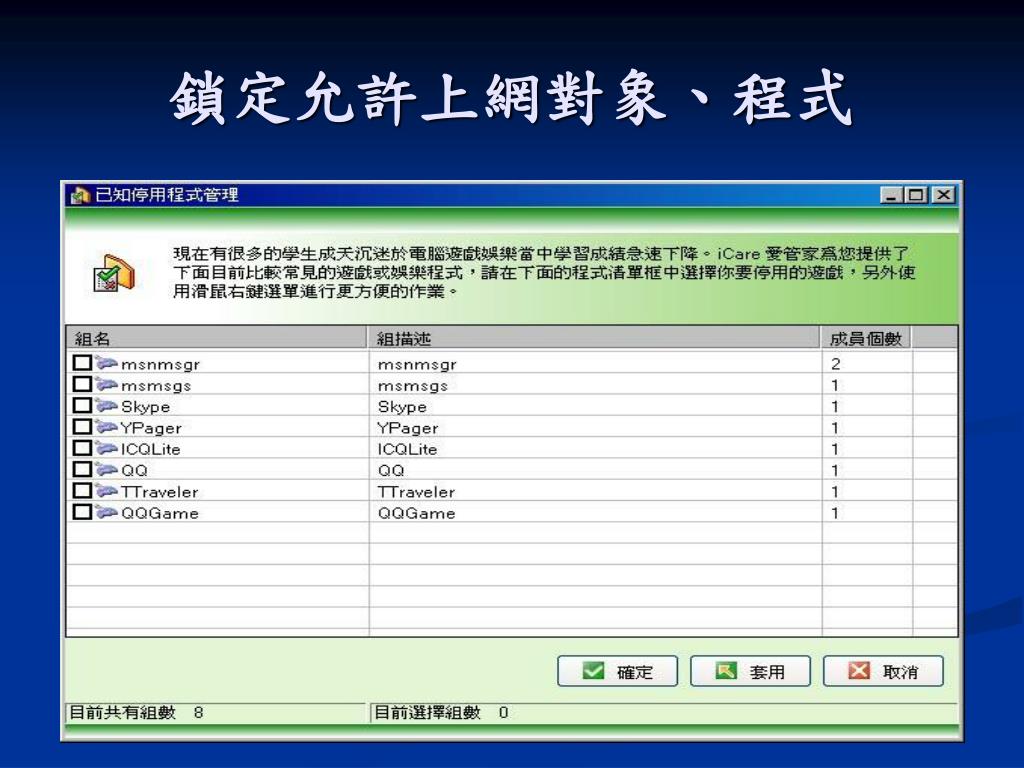This screenshot has width=1024, height=768.
Task: Click the TTraveler description cell
Action: (x=595, y=490)
